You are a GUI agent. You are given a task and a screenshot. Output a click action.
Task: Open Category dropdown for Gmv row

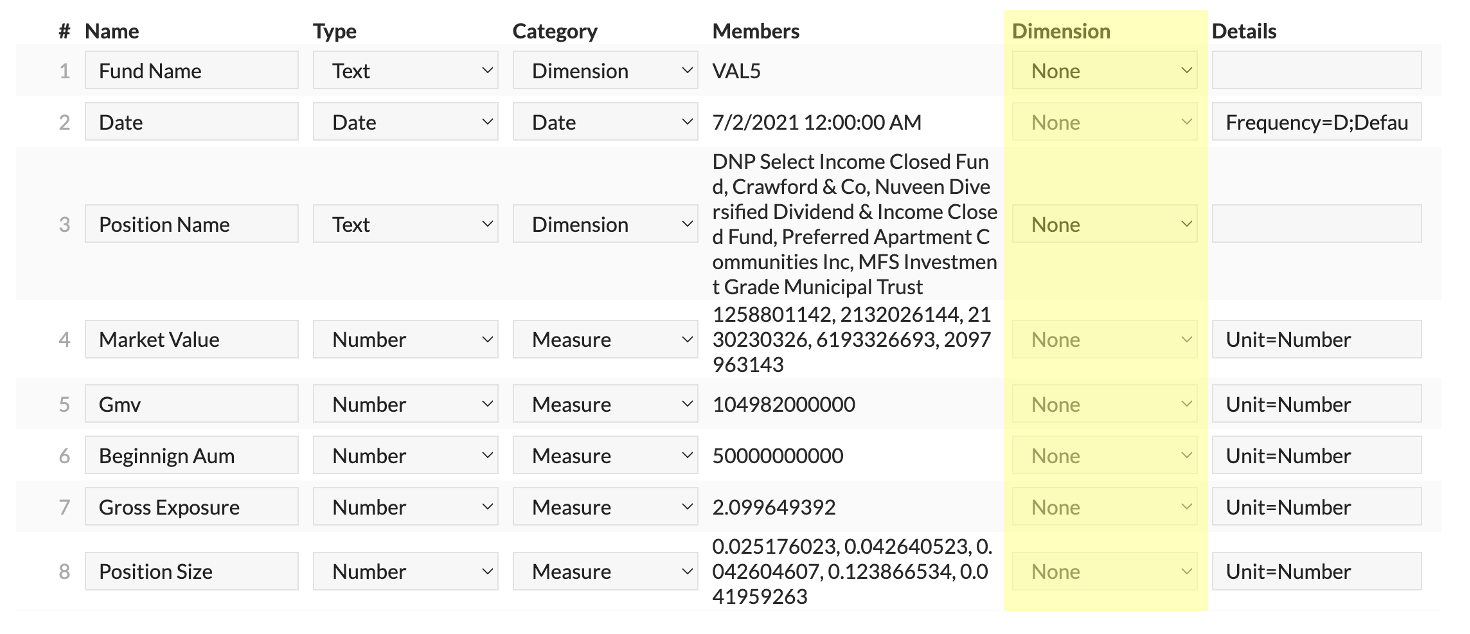click(605, 404)
